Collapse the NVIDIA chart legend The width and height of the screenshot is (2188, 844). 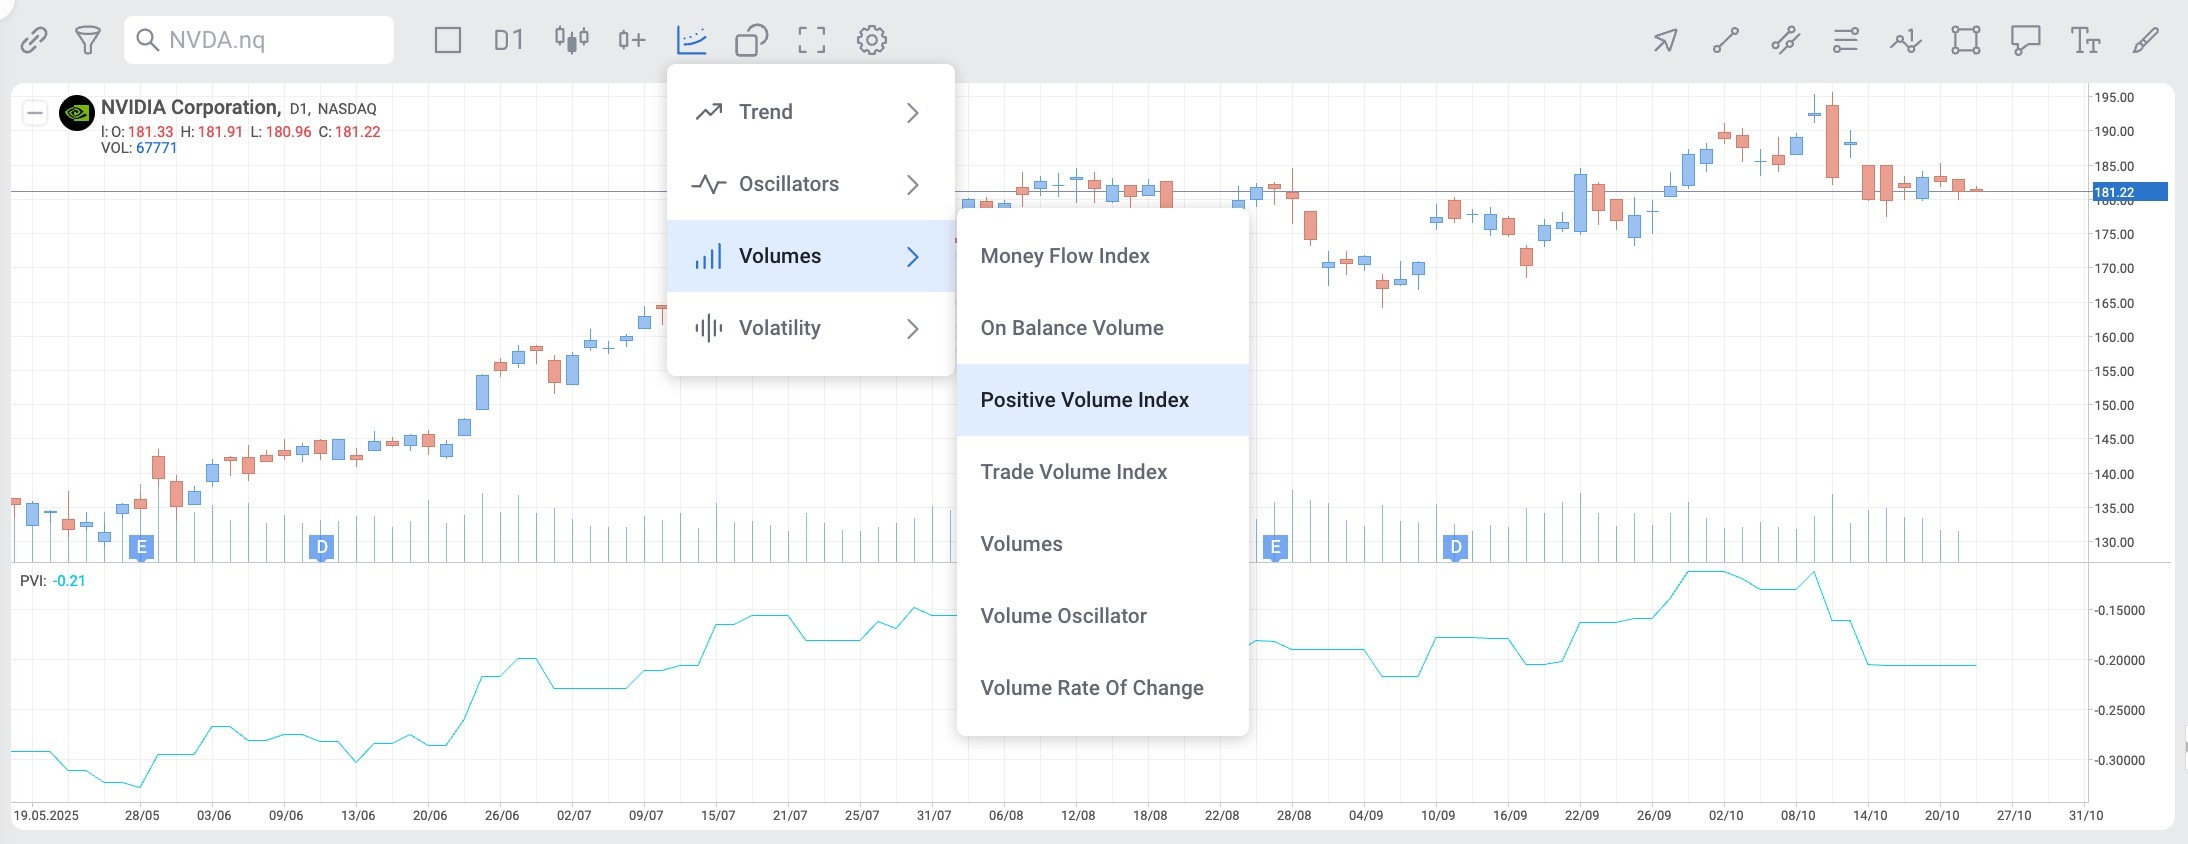coord(35,113)
